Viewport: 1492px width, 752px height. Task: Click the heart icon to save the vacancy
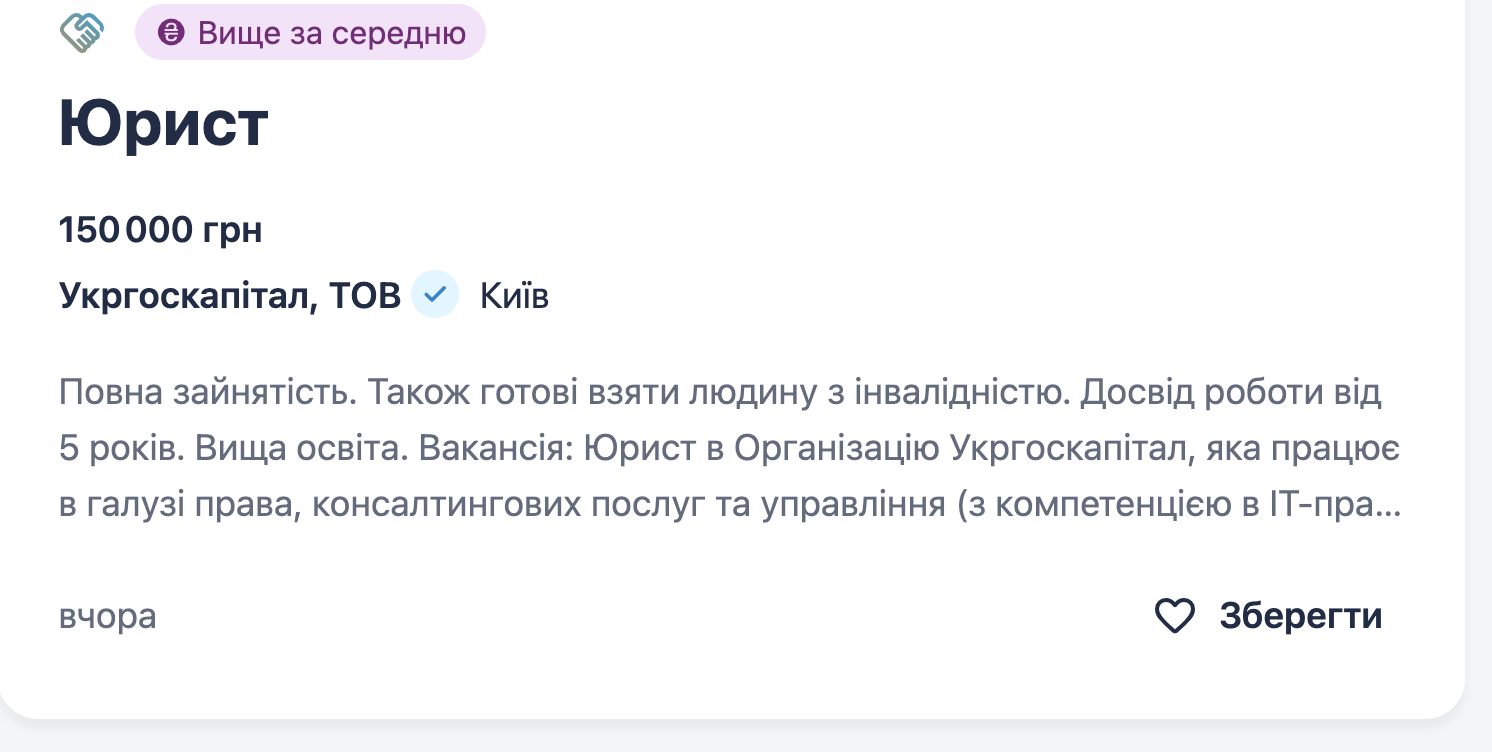tap(1174, 616)
